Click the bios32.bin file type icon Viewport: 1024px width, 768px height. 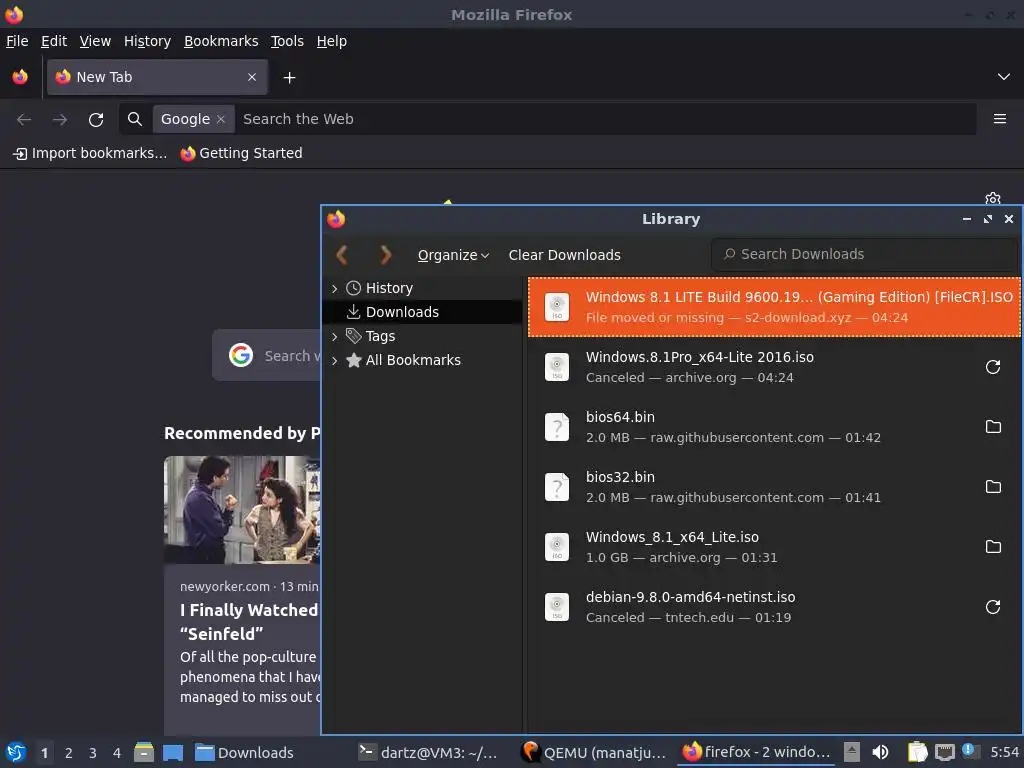coord(557,487)
